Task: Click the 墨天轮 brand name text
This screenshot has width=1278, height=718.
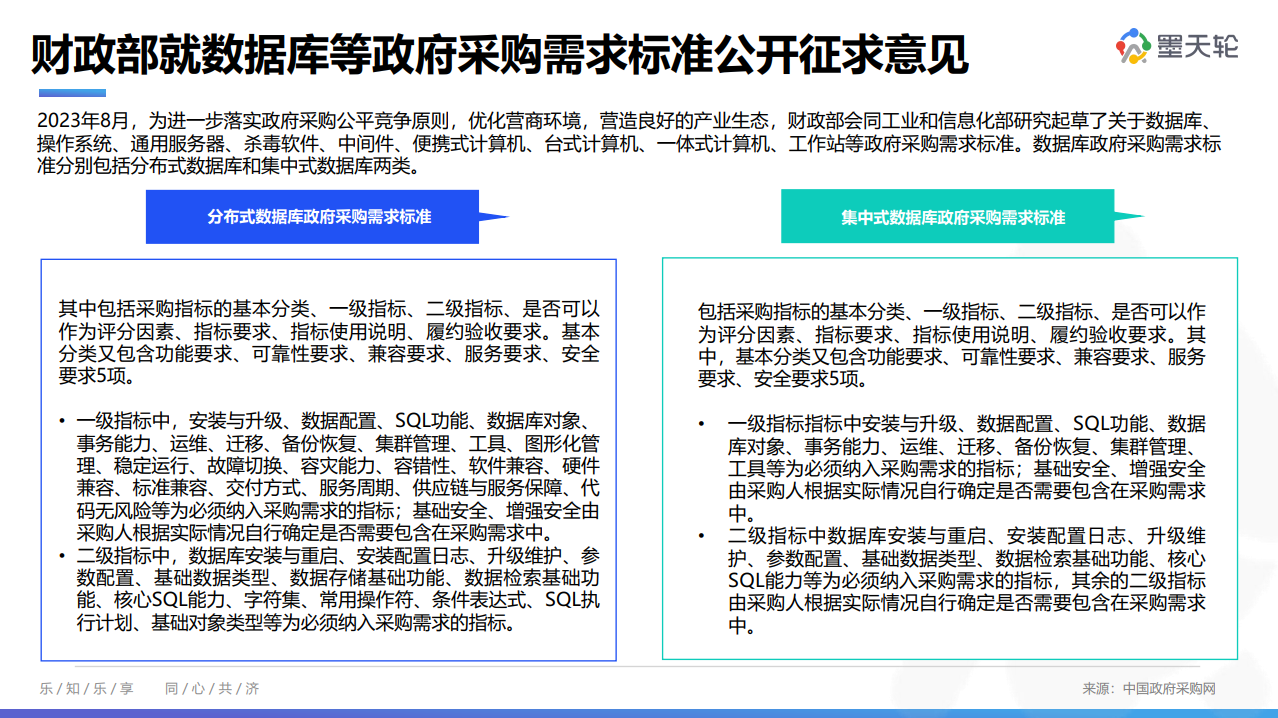Action: click(x=1196, y=46)
